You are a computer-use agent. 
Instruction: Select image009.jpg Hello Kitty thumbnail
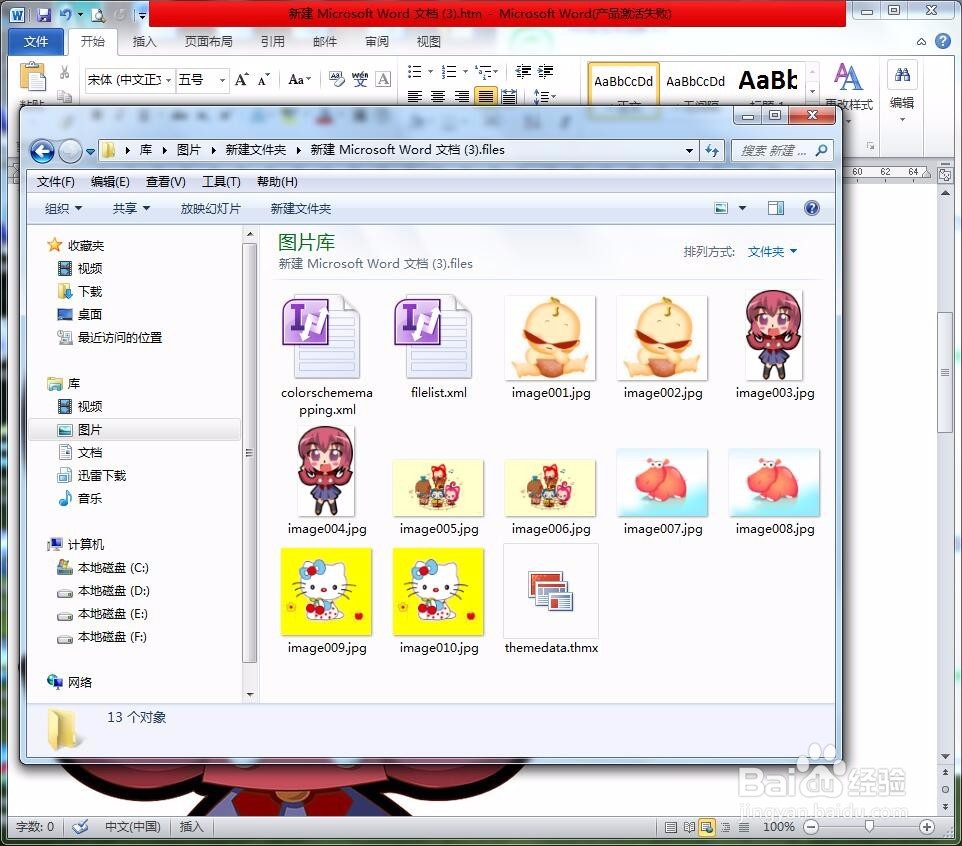(326, 591)
